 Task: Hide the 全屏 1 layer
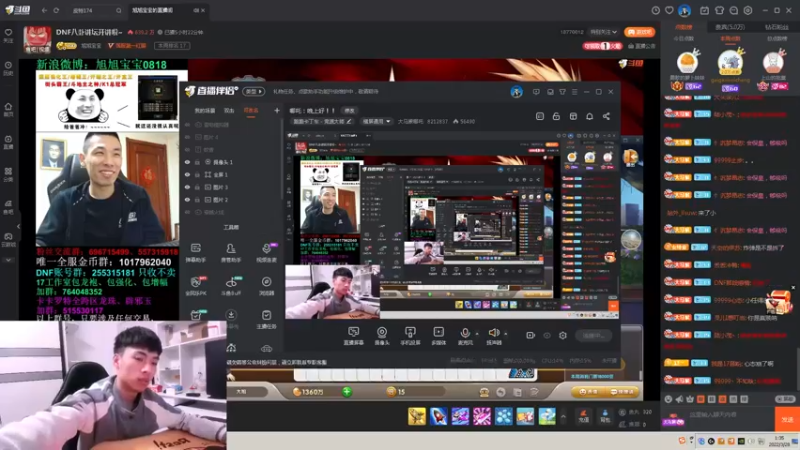(x=187, y=175)
